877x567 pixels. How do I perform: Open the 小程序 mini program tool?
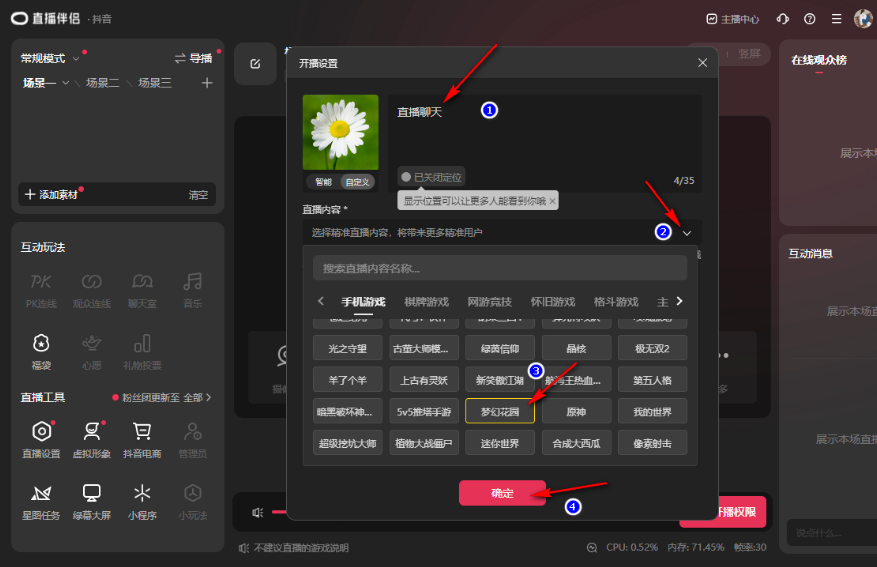(142, 502)
